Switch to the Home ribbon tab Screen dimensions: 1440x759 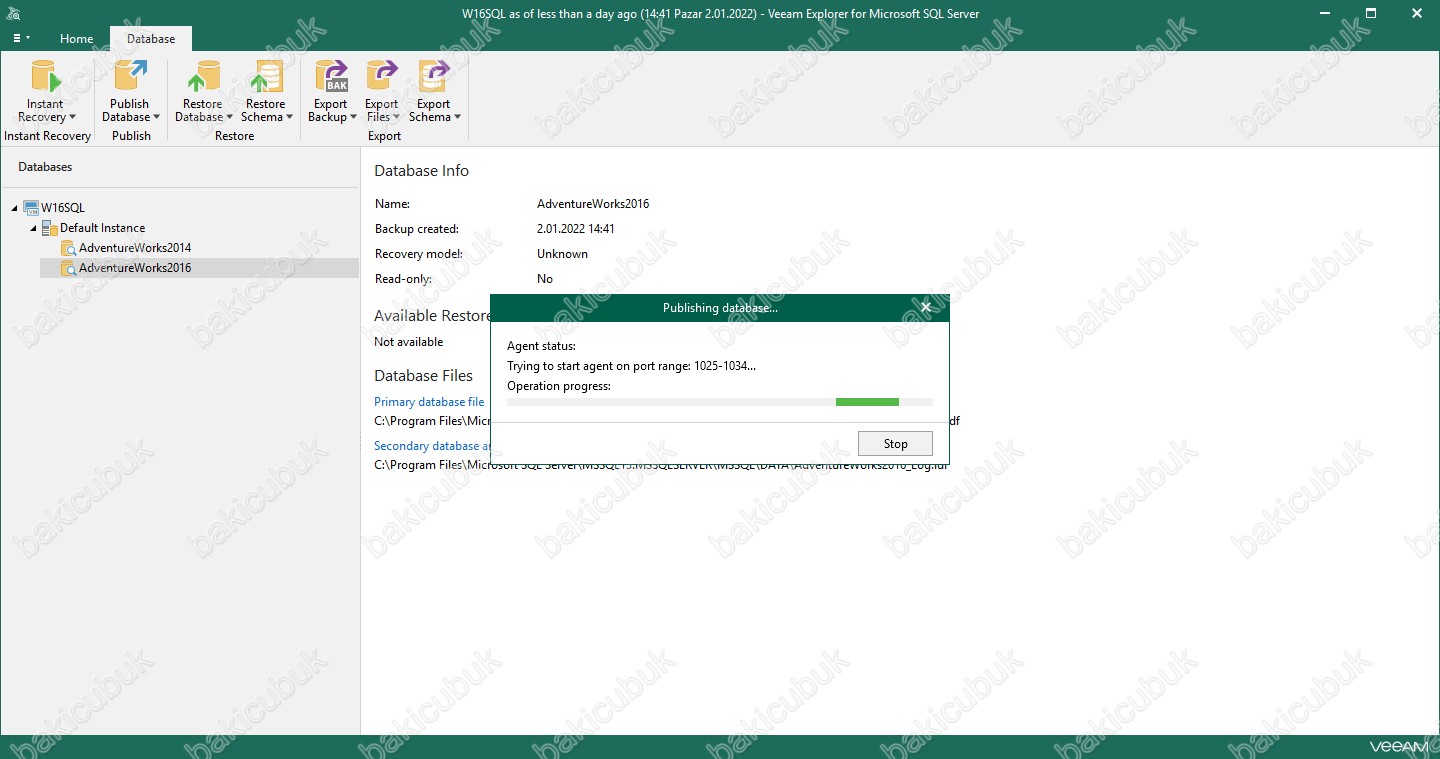click(76, 39)
